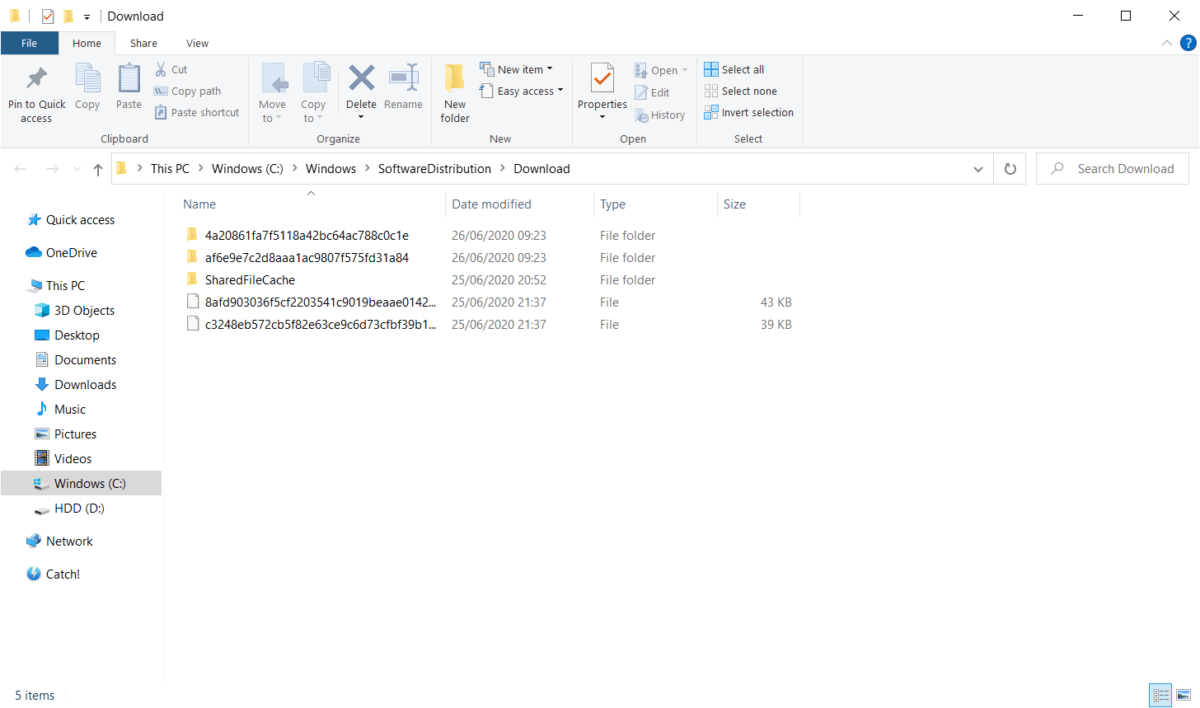Go up one folder level

pos(97,169)
